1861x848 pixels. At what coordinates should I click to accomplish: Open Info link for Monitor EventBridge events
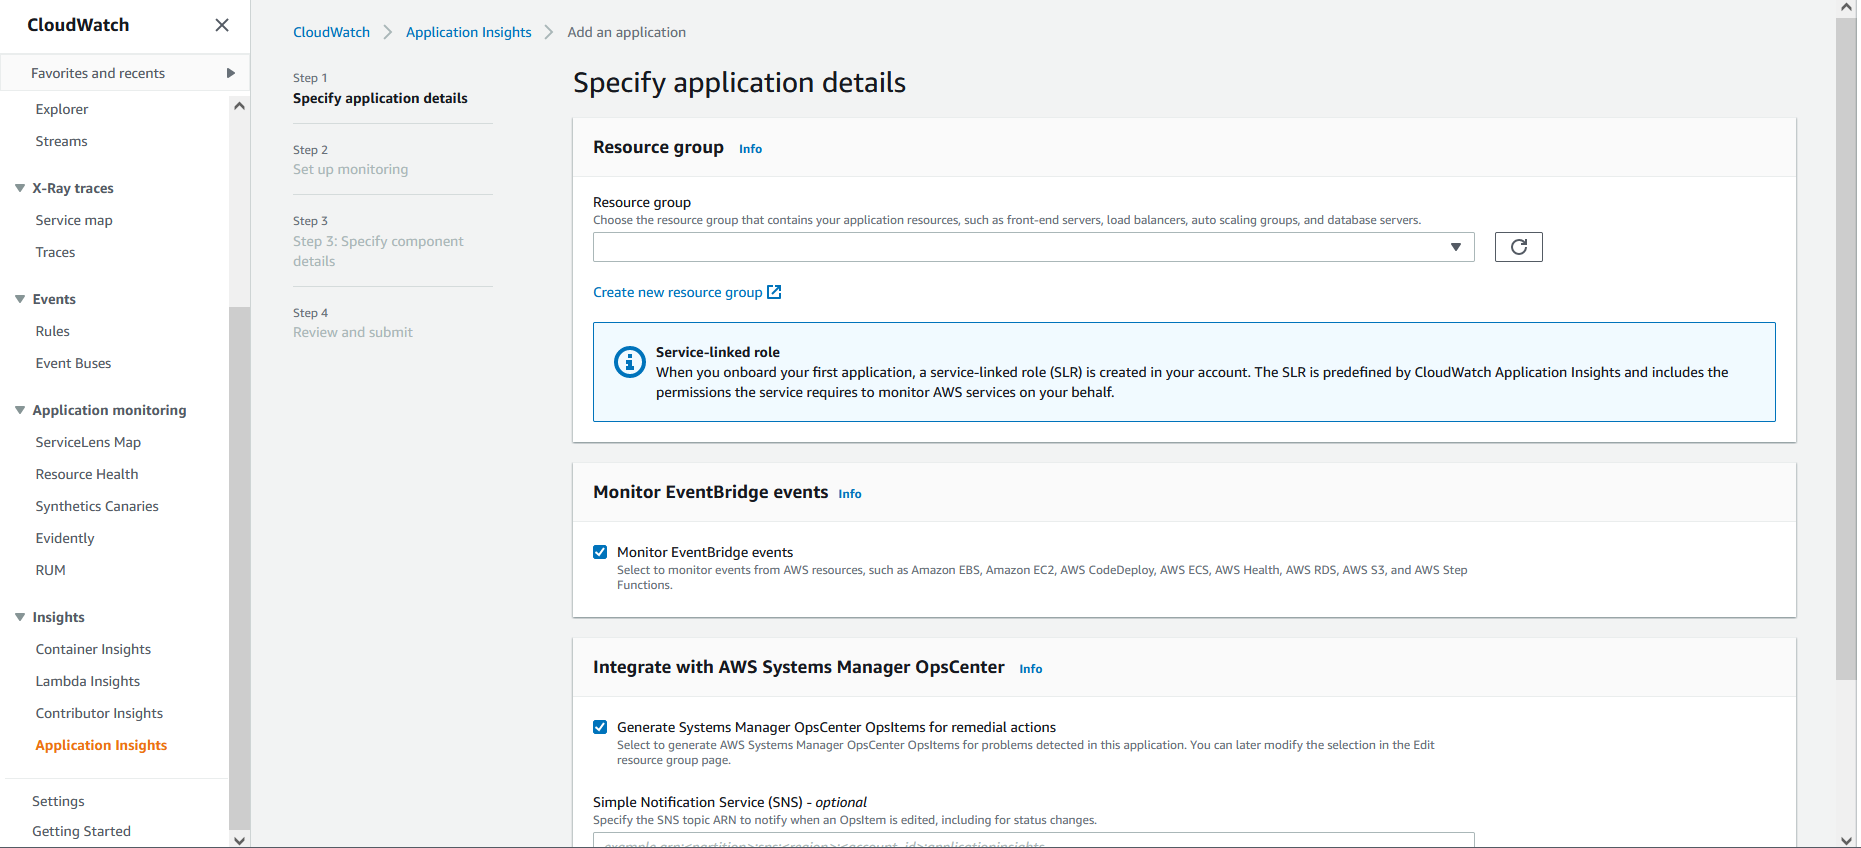(850, 494)
